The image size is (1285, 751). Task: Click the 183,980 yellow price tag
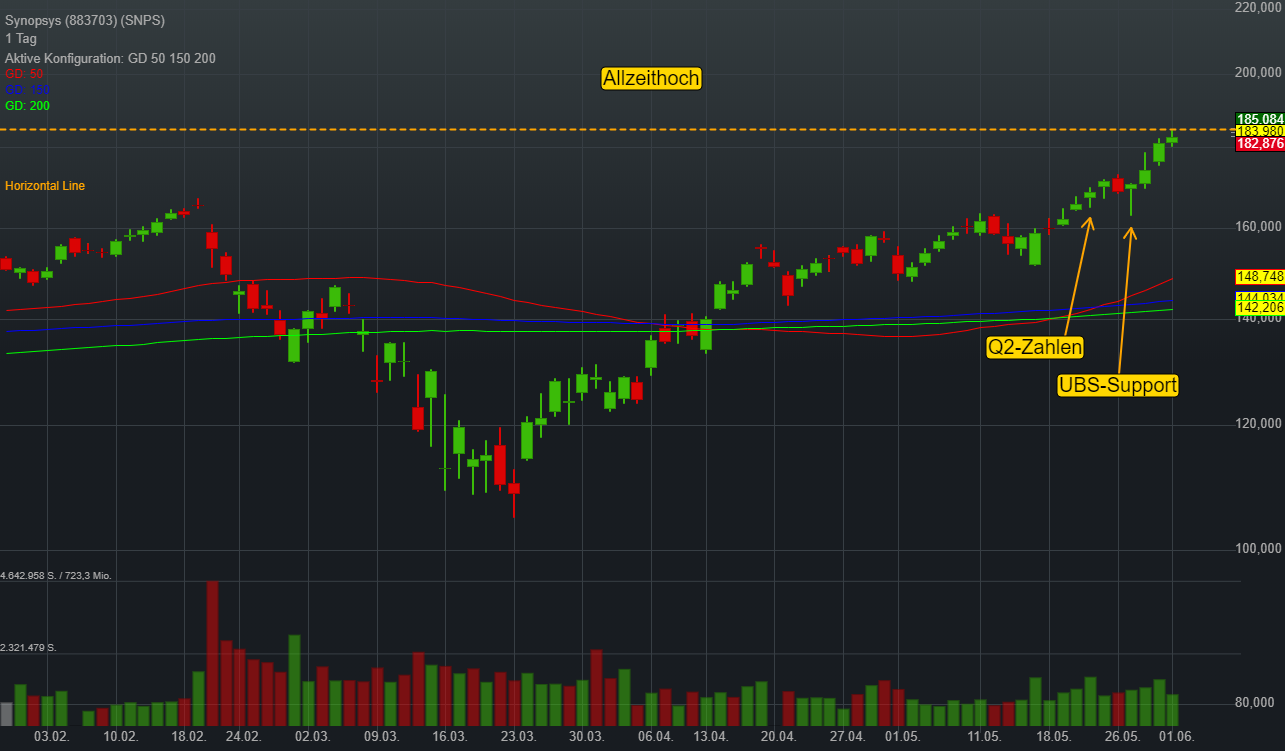(1260, 131)
